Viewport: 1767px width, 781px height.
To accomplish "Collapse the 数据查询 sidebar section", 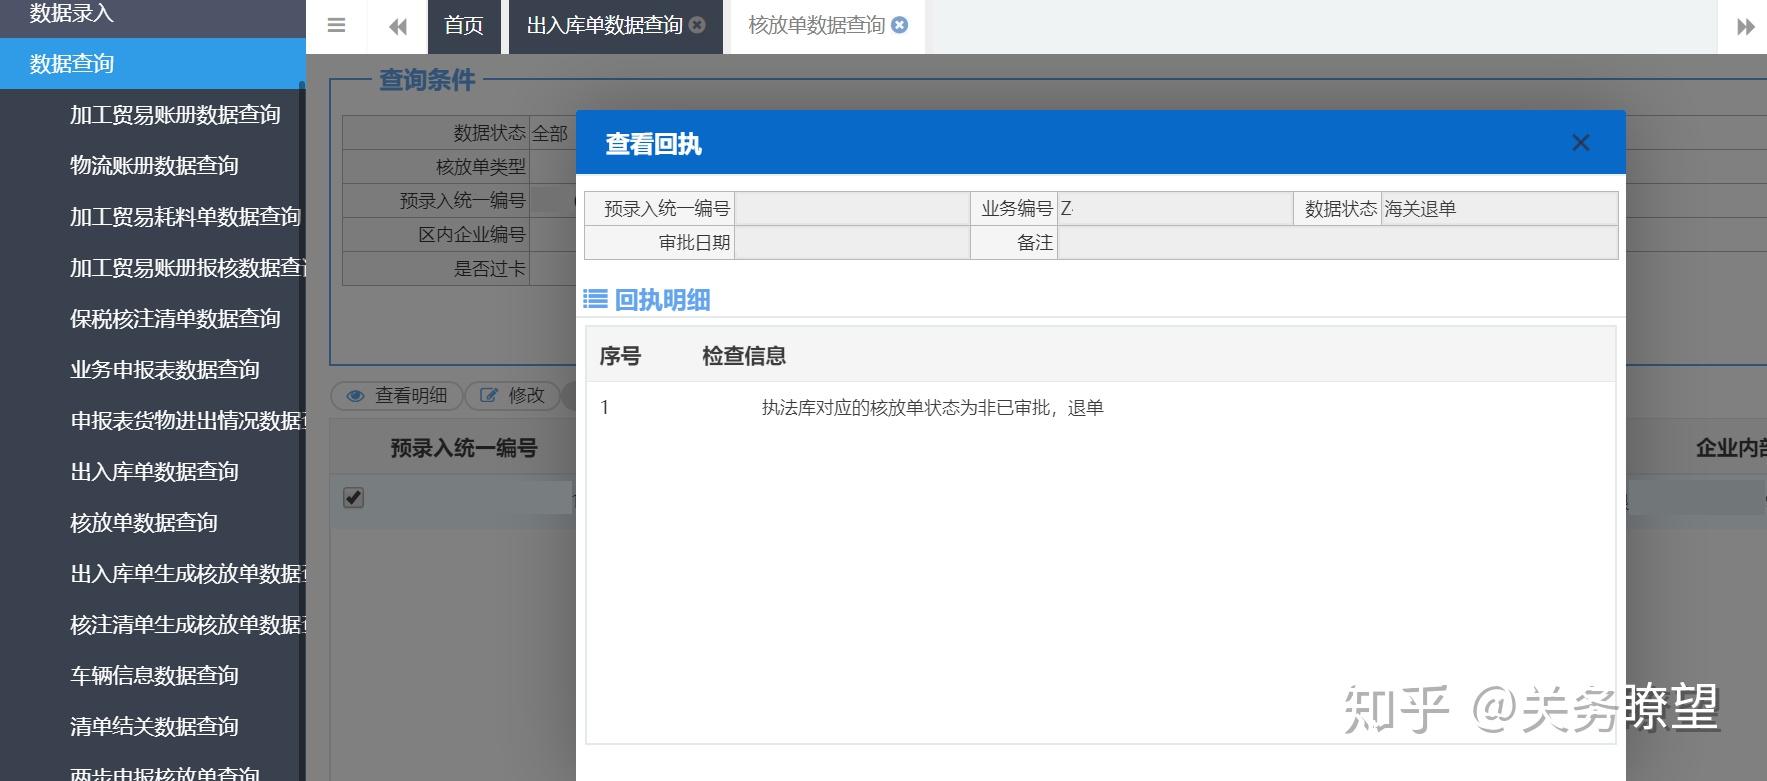I will click(152, 64).
